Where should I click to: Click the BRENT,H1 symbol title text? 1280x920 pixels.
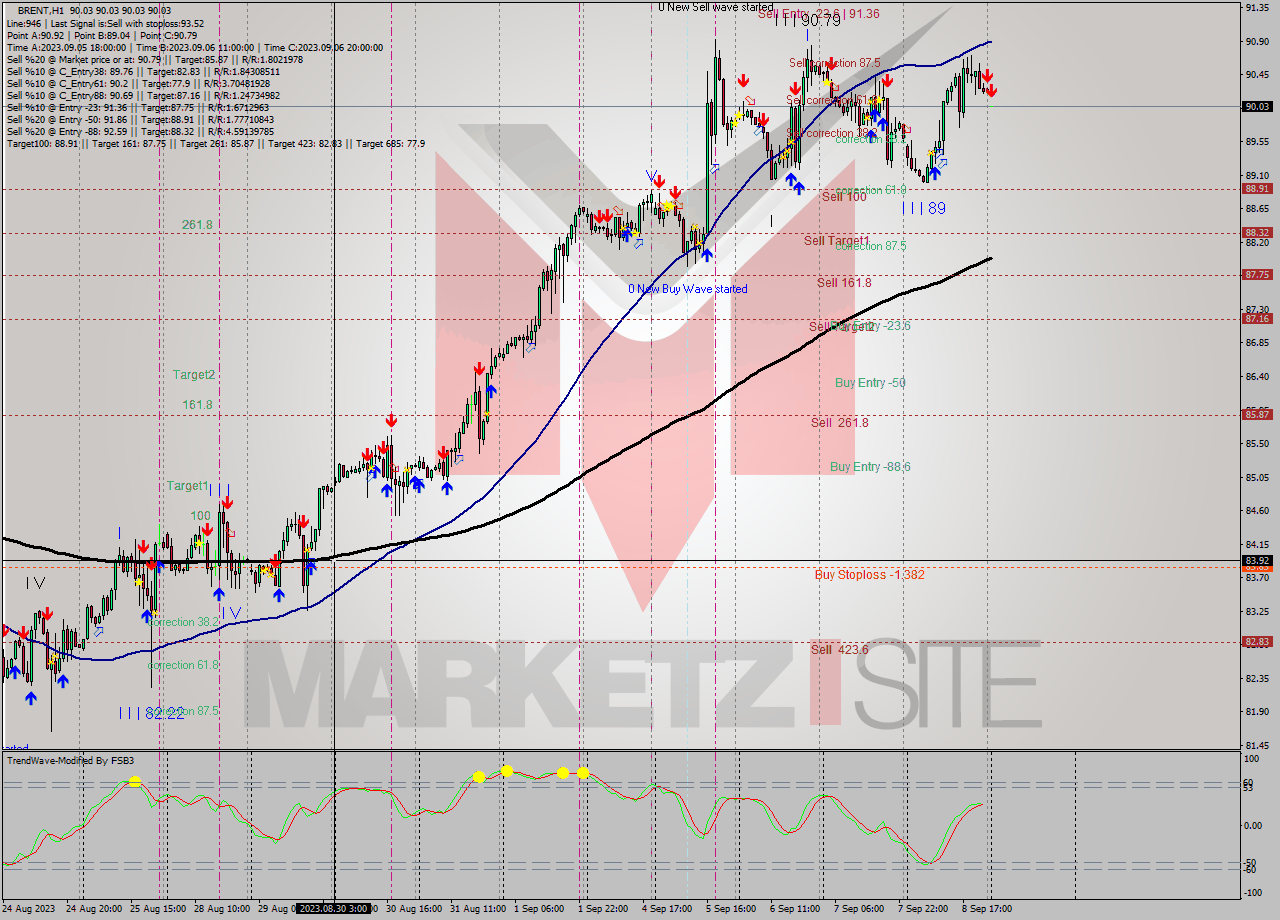[43, 10]
